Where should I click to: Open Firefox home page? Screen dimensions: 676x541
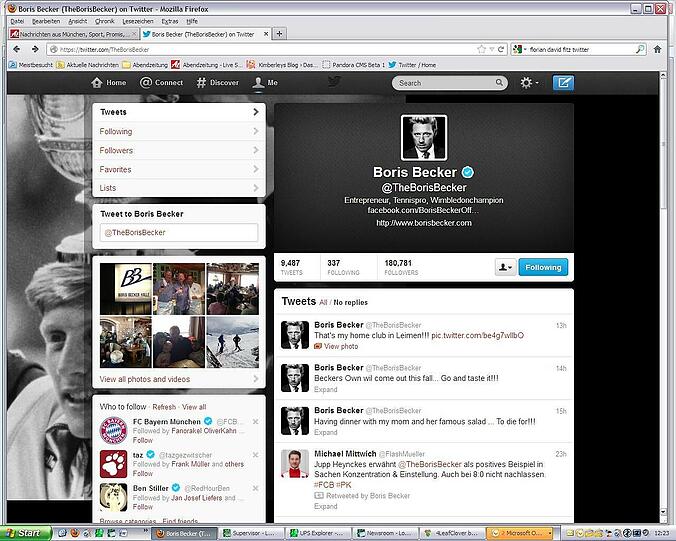657,49
